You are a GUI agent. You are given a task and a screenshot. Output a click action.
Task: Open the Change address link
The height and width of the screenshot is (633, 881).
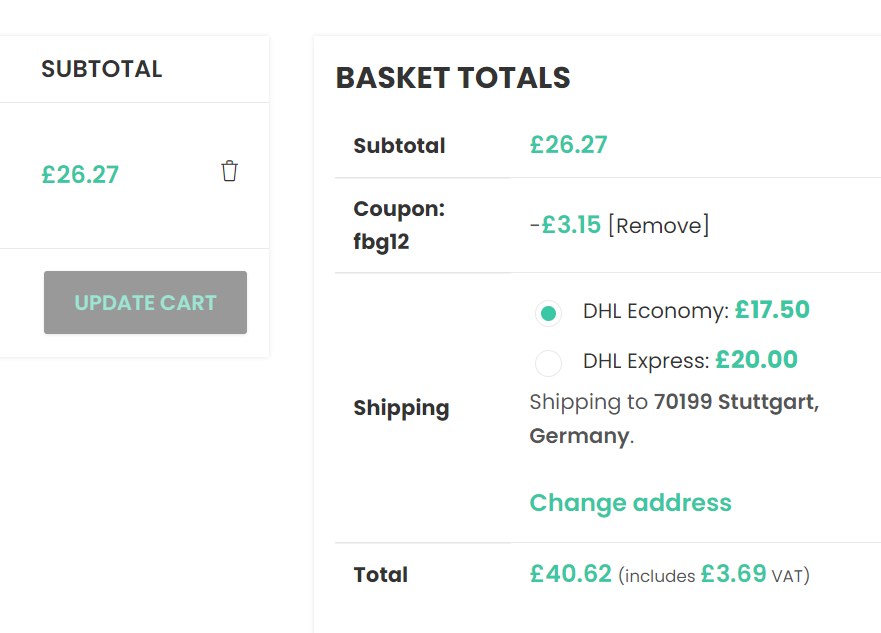pyautogui.click(x=630, y=502)
